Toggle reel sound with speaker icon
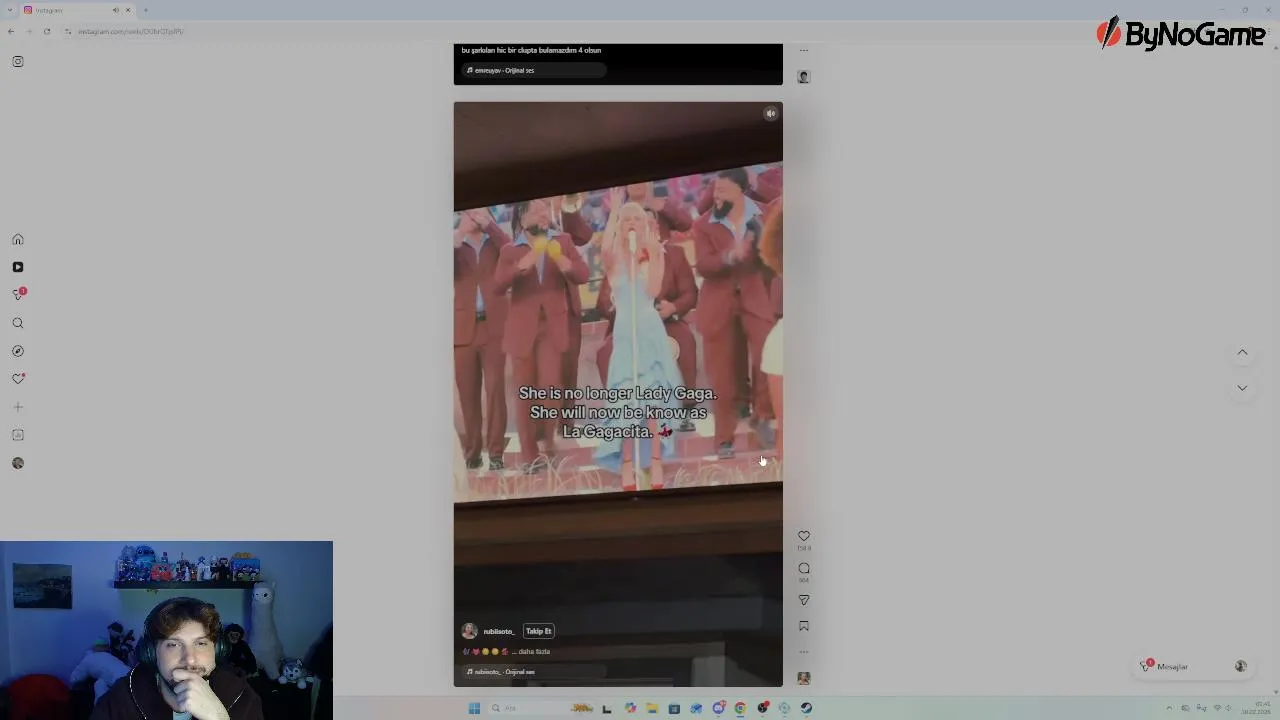This screenshot has height=720, width=1280. (771, 114)
